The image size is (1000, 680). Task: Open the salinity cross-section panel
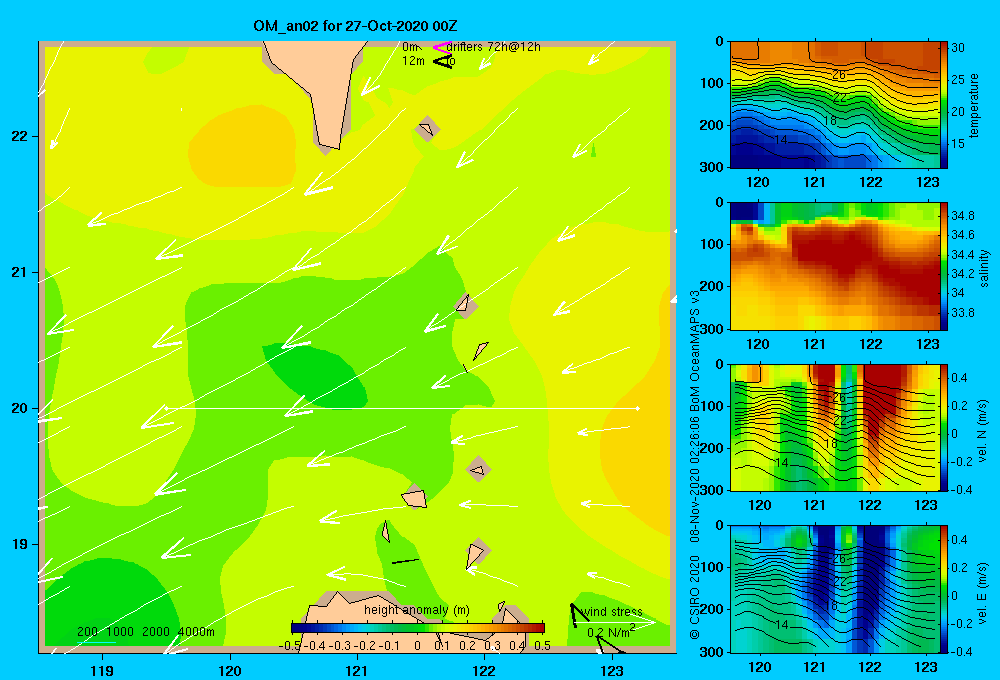pos(834,266)
